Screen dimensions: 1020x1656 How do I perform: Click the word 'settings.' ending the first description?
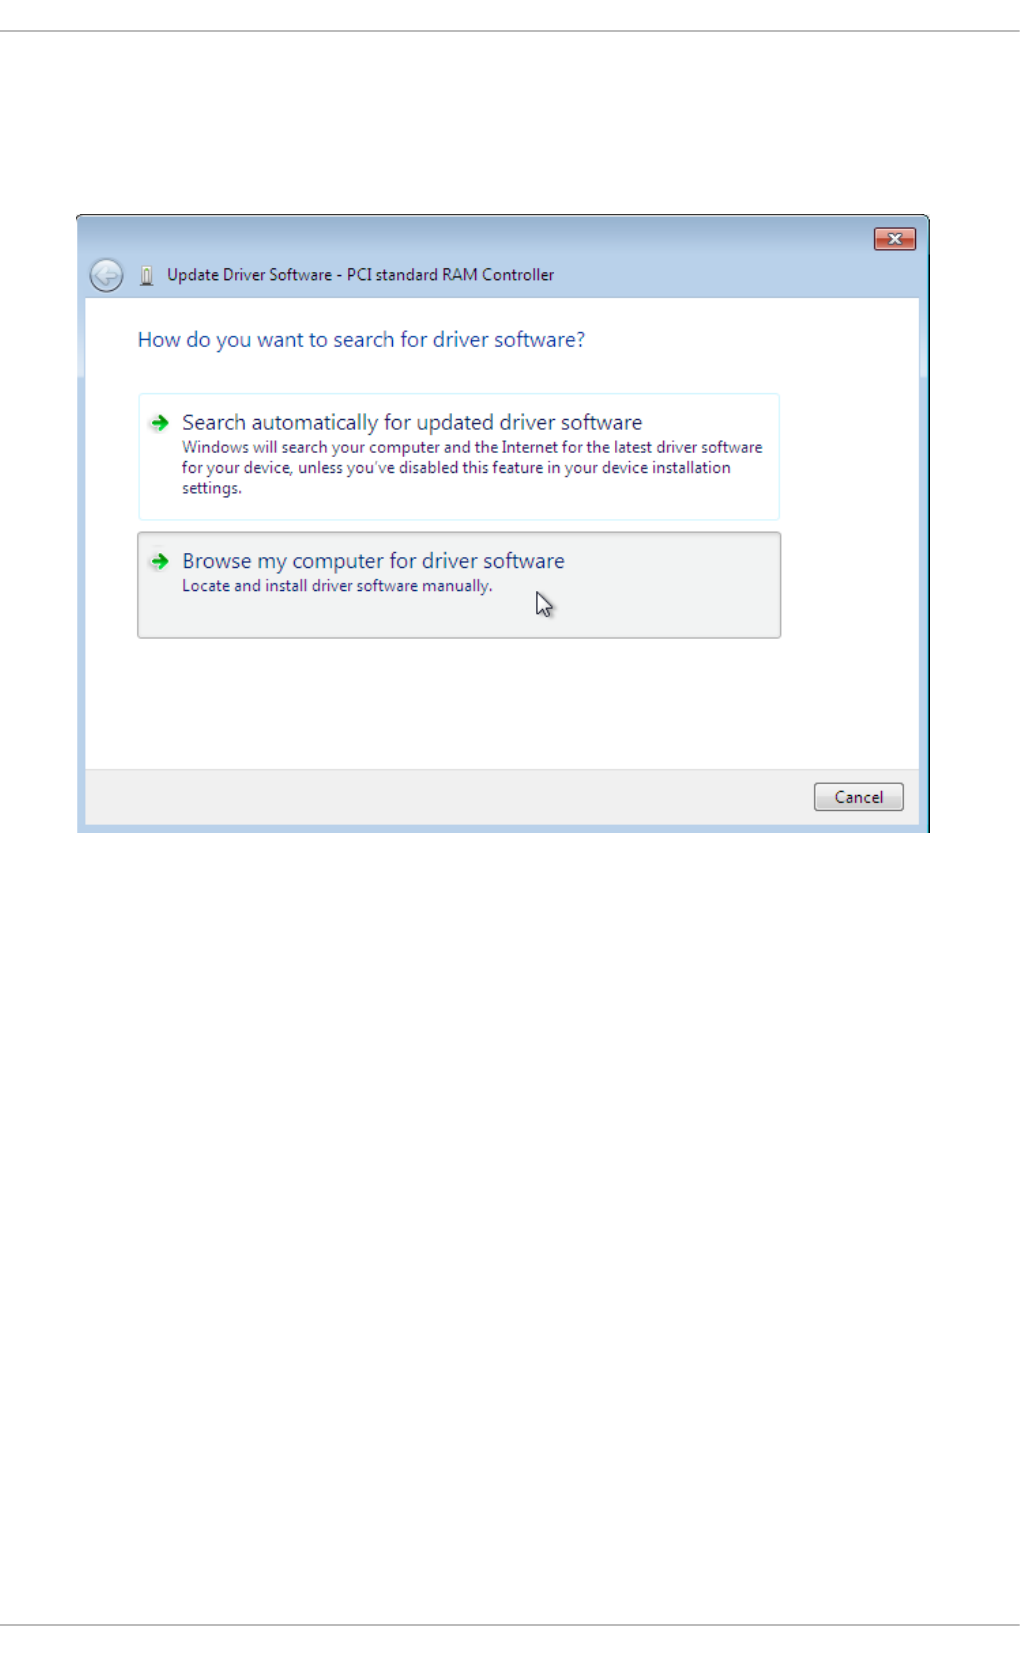211,489
